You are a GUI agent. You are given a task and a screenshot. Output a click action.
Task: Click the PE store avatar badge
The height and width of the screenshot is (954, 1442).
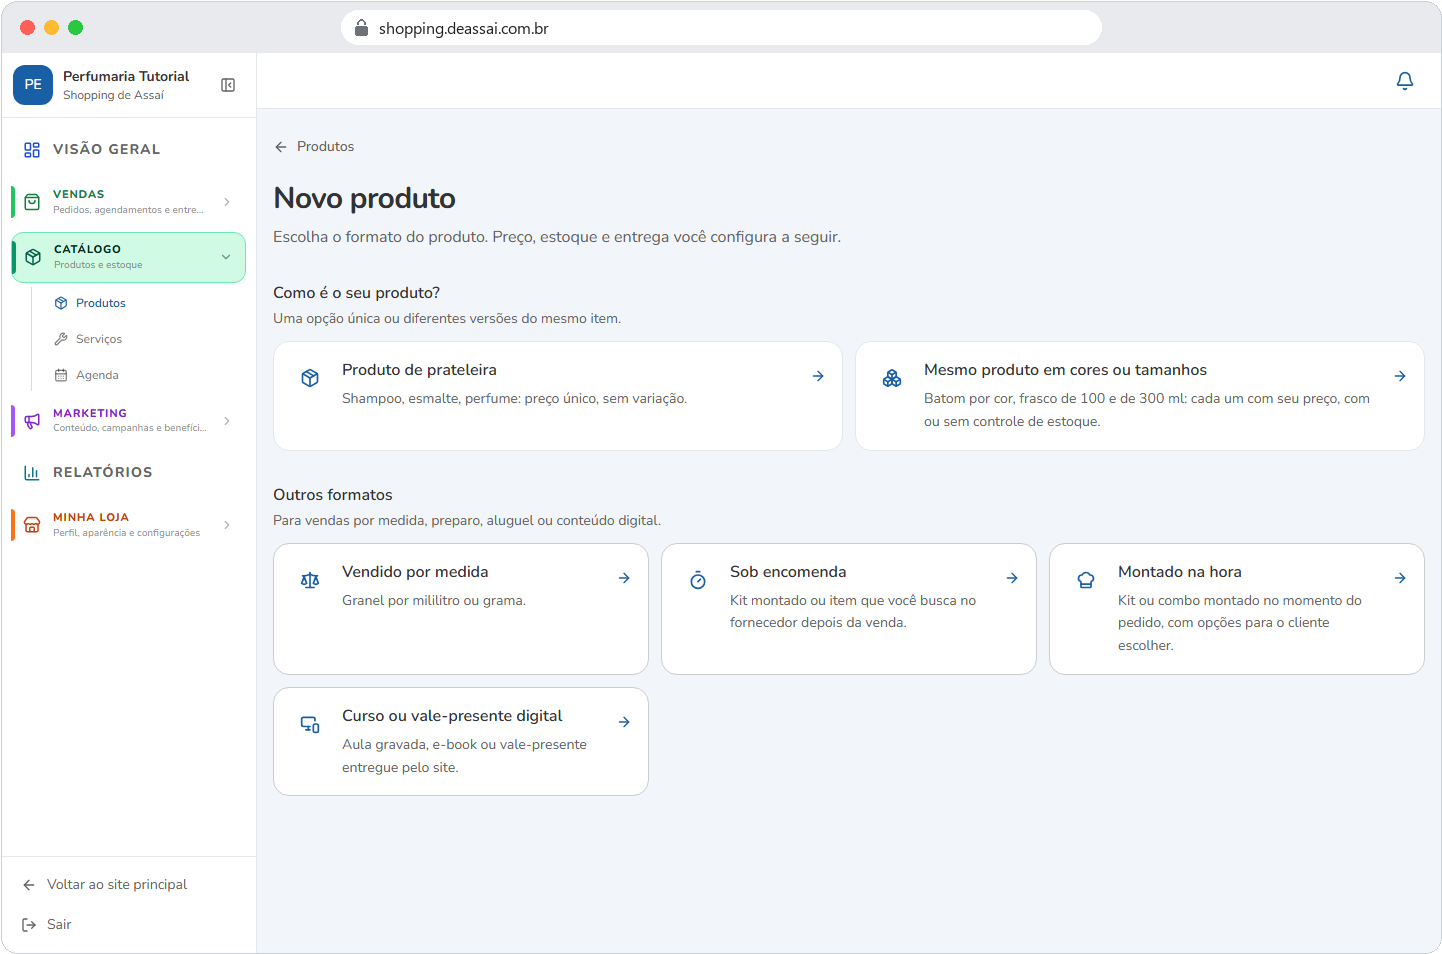(x=33, y=85)
